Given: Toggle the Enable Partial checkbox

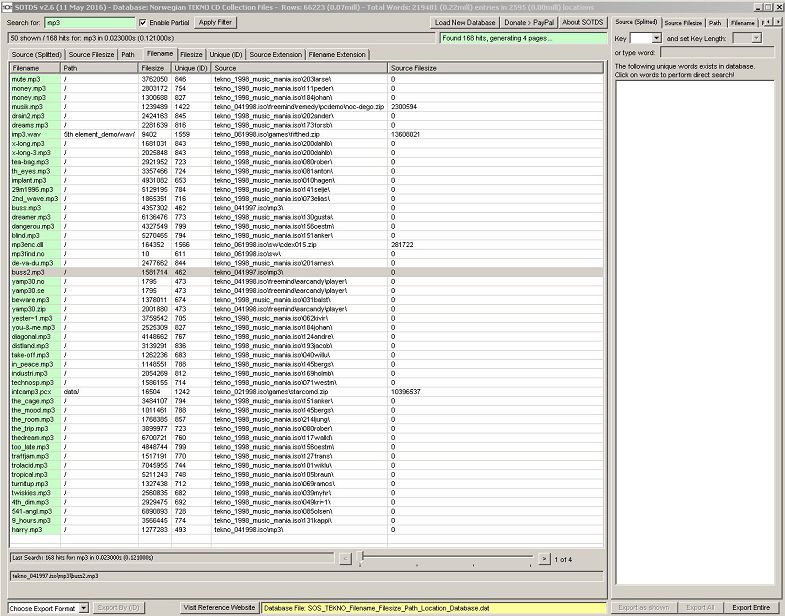Looking at the screenshot, I should click(x=142, y=21).
